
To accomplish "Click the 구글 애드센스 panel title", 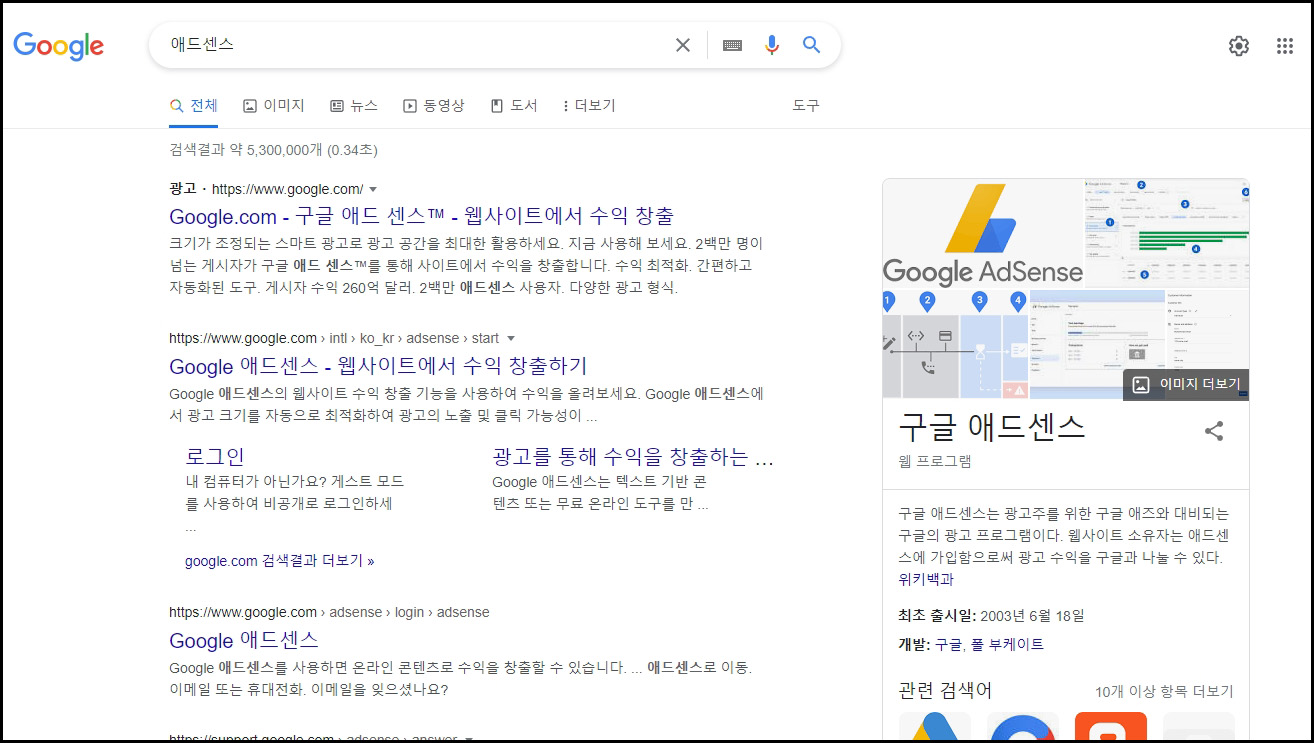I will (x=992, y=427).
